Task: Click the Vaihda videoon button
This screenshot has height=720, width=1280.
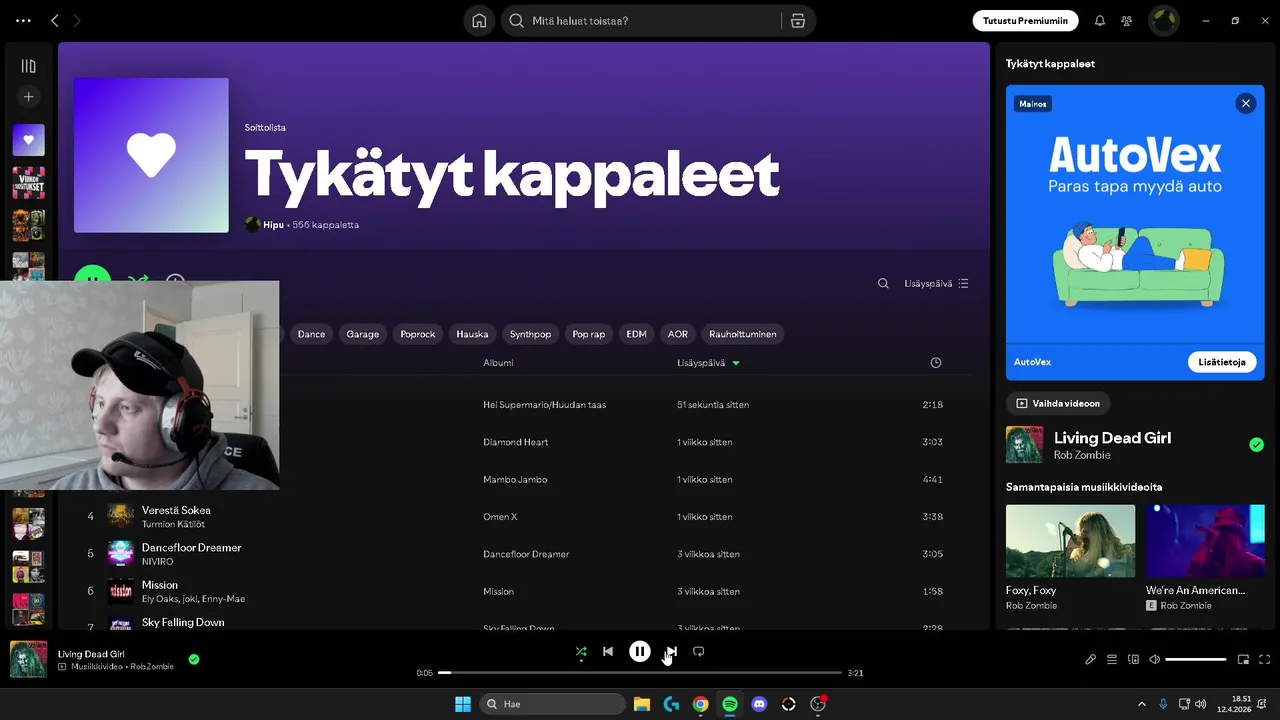Action: coord(1058,403)
